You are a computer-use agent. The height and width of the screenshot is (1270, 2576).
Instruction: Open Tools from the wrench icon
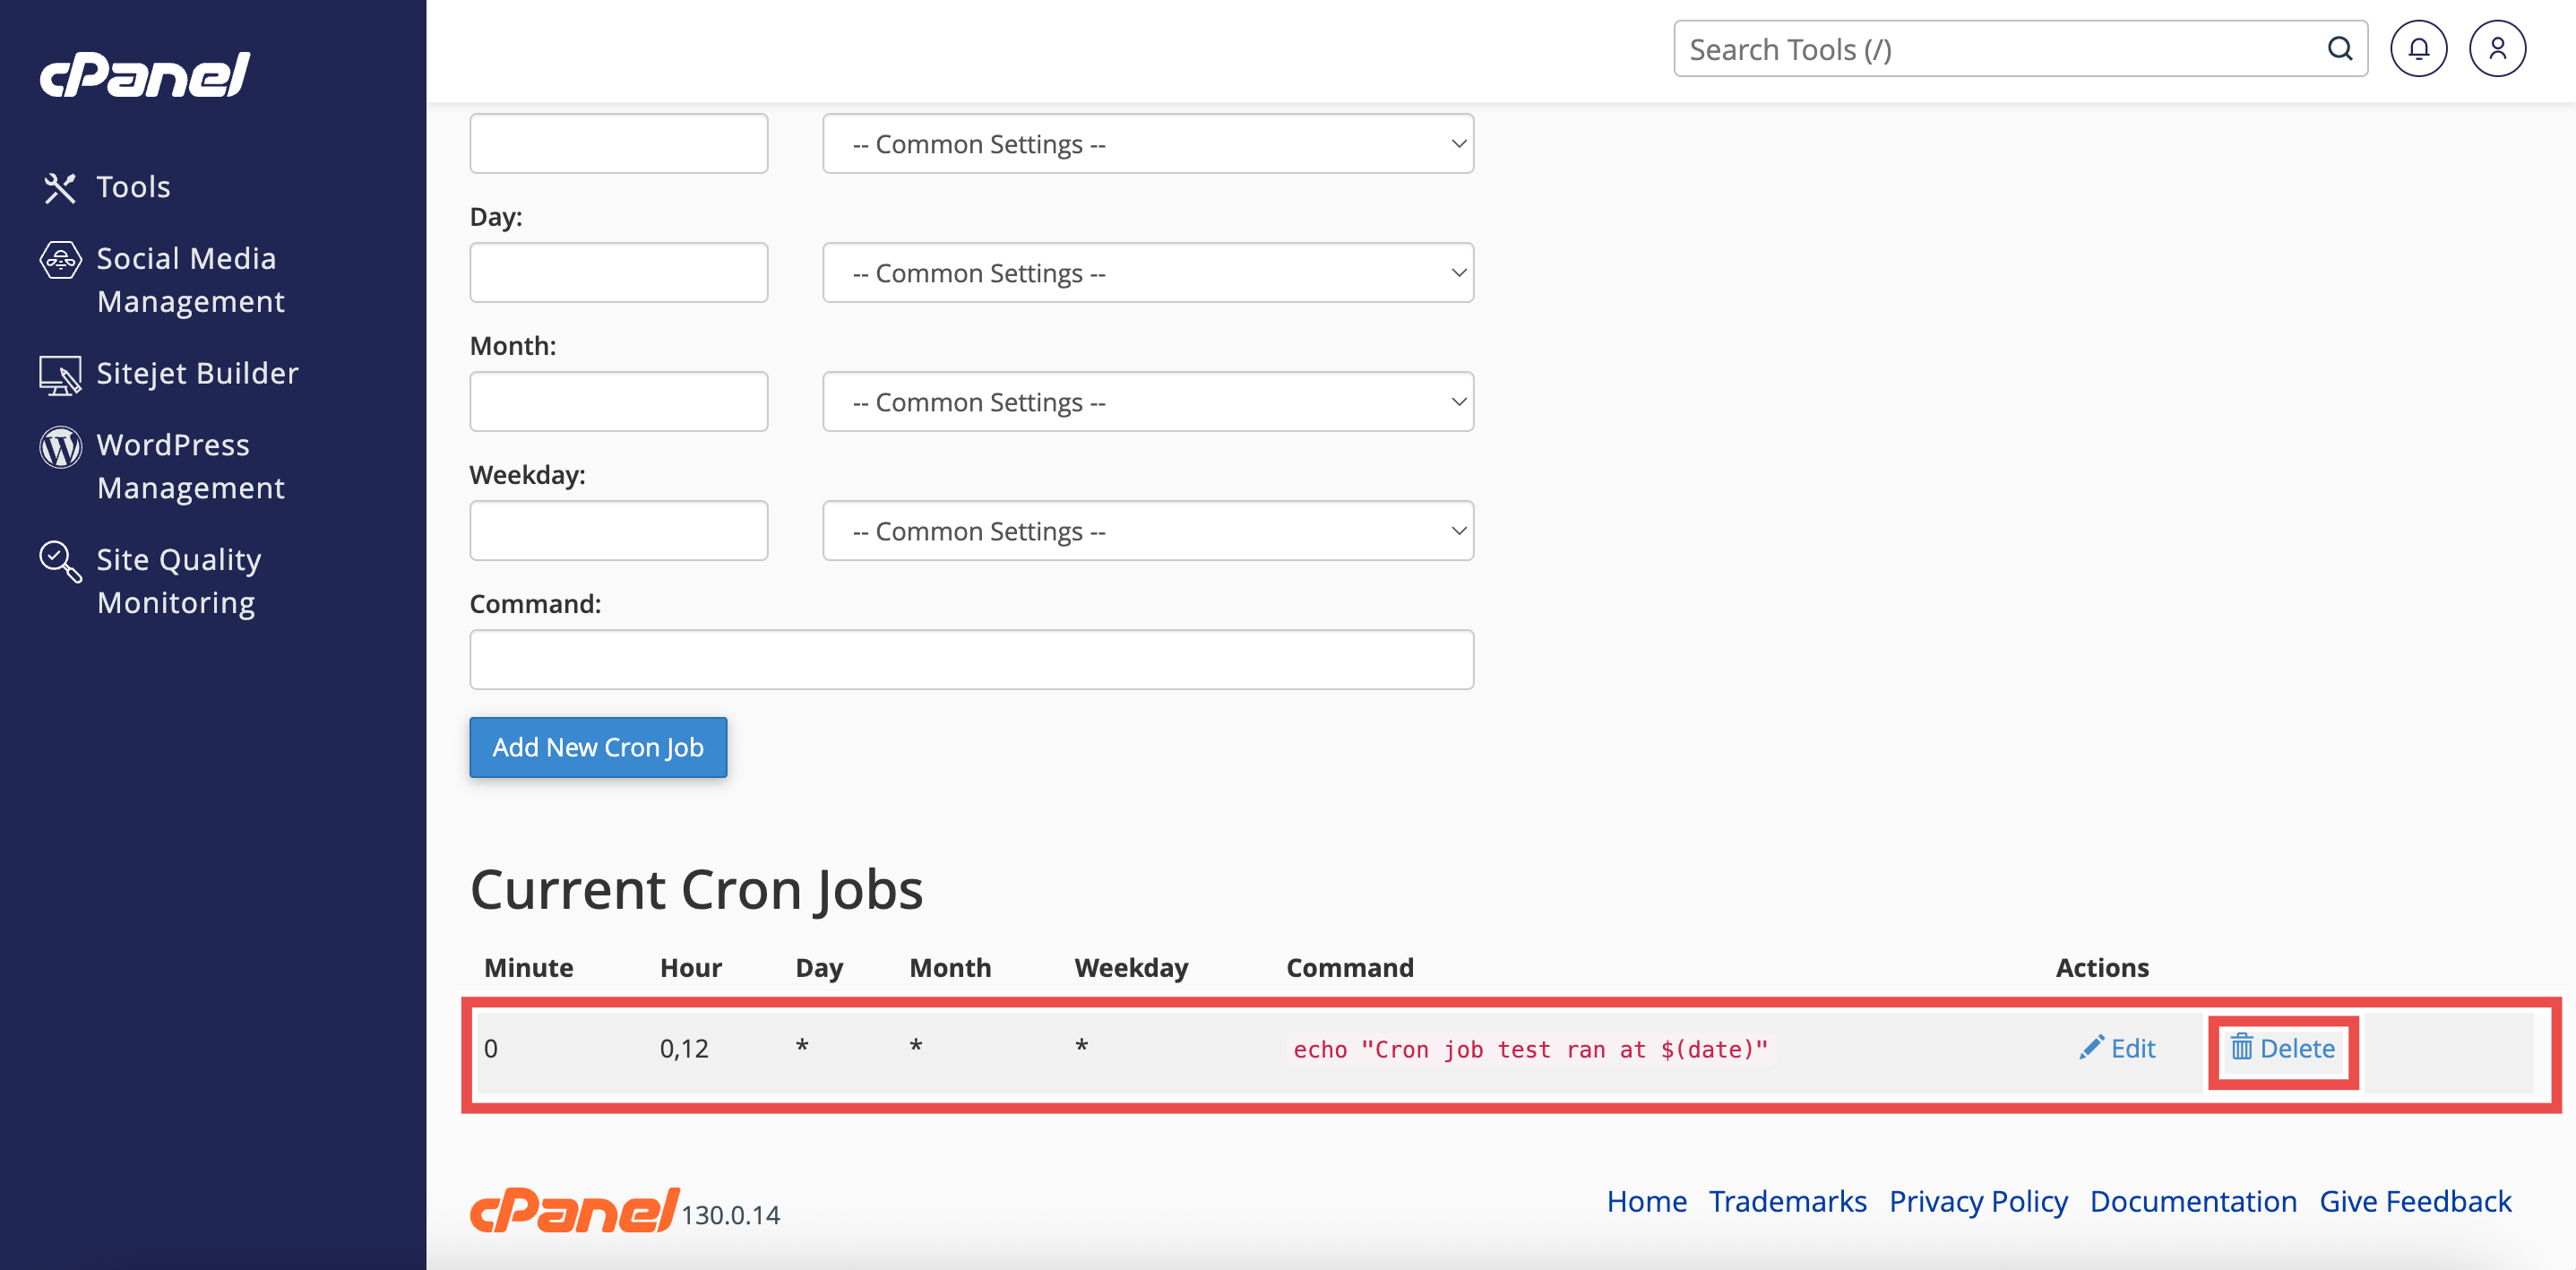point(60,187)
